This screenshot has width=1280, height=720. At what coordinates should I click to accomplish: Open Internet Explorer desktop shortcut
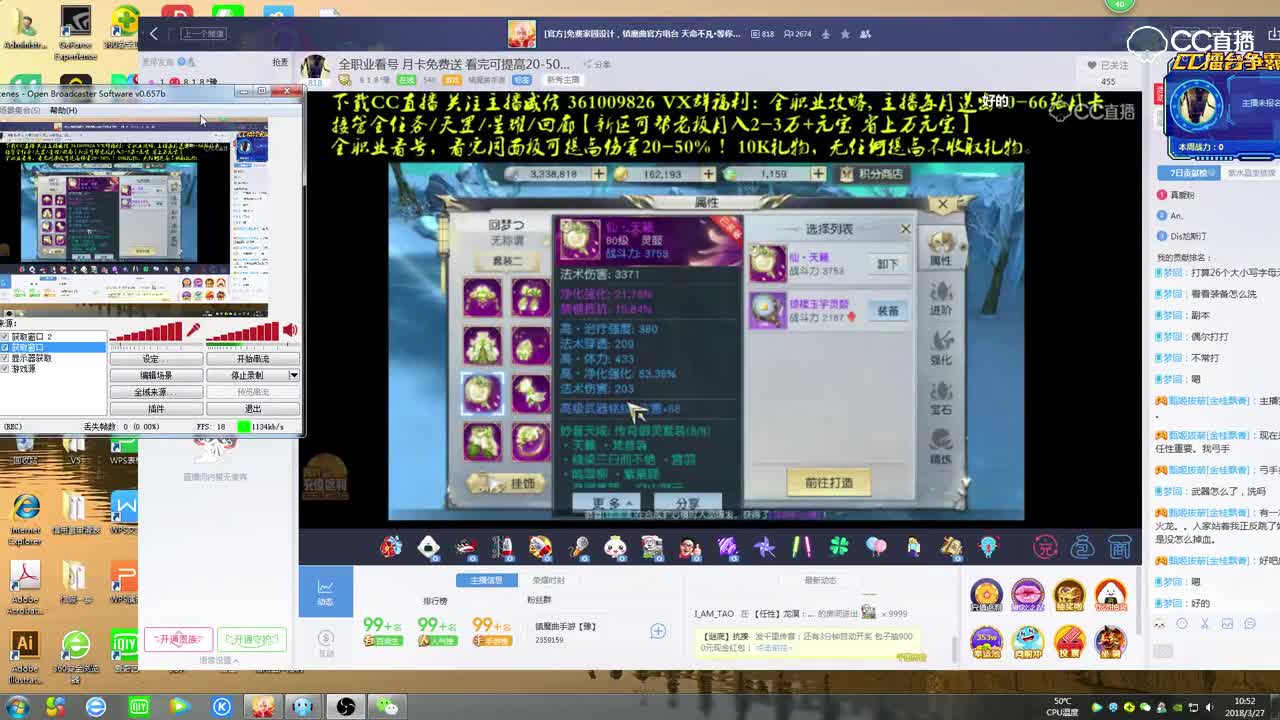25,518
